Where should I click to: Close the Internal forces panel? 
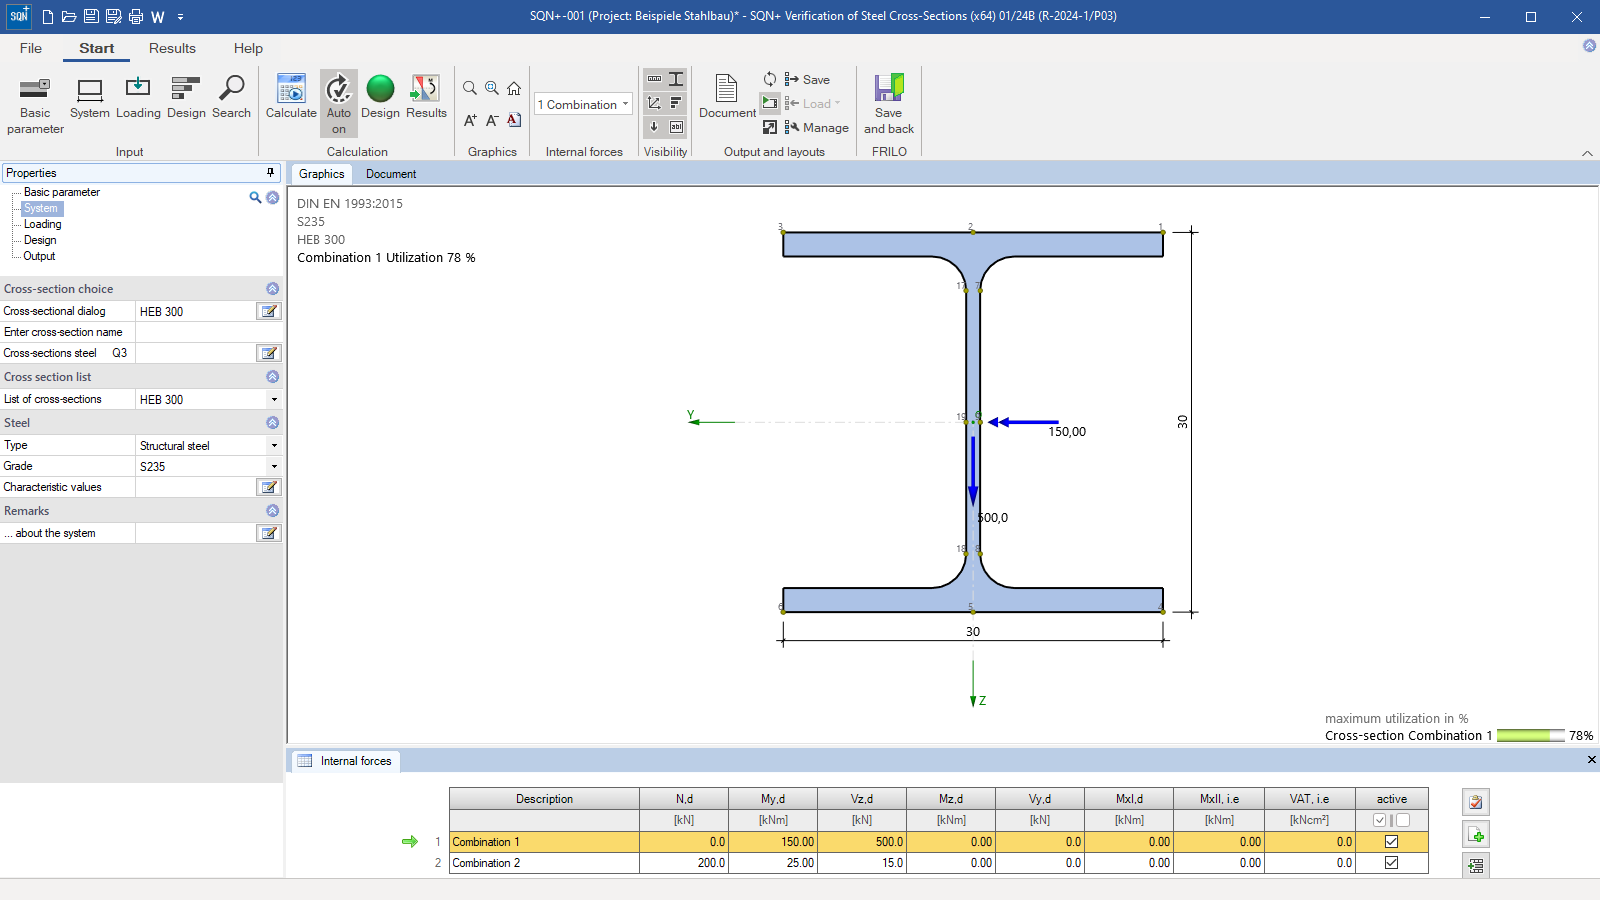click(1591, 760)
